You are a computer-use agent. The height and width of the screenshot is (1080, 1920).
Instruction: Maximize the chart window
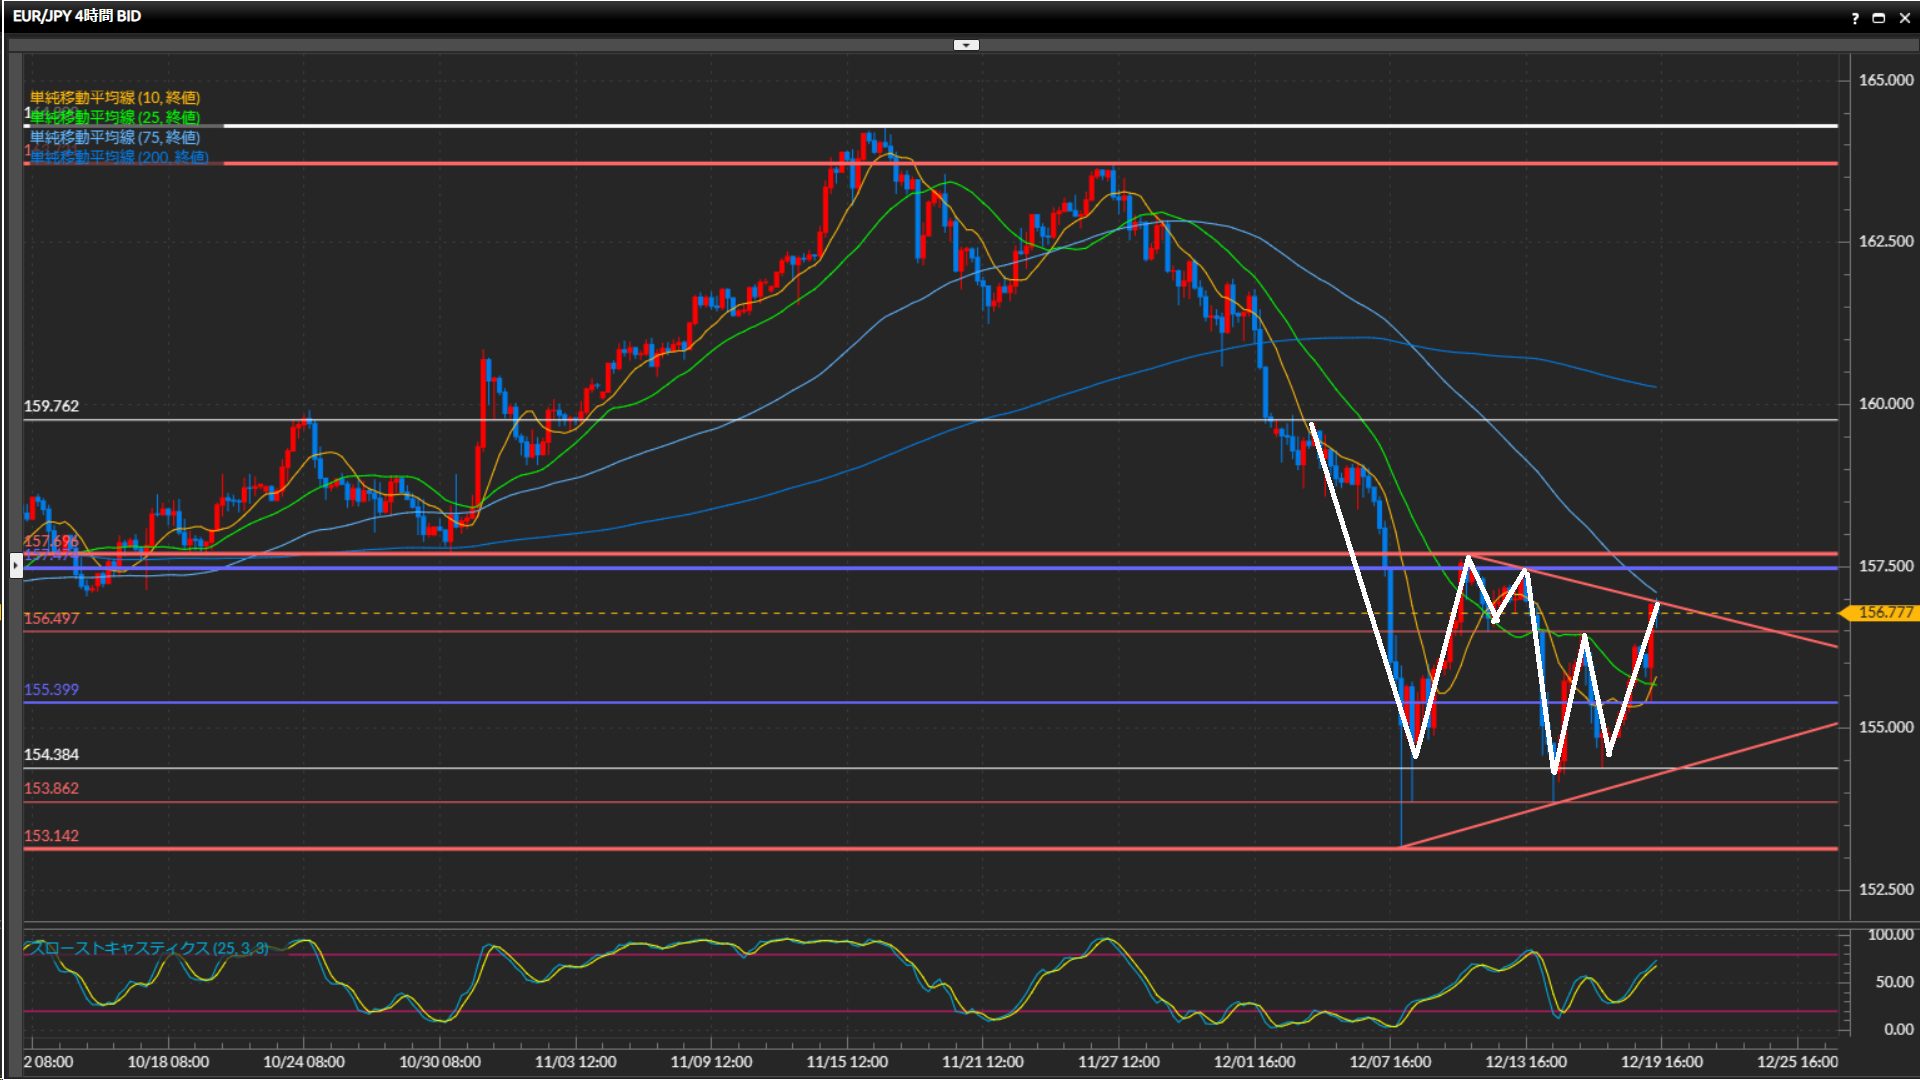tap(1879, 18)
